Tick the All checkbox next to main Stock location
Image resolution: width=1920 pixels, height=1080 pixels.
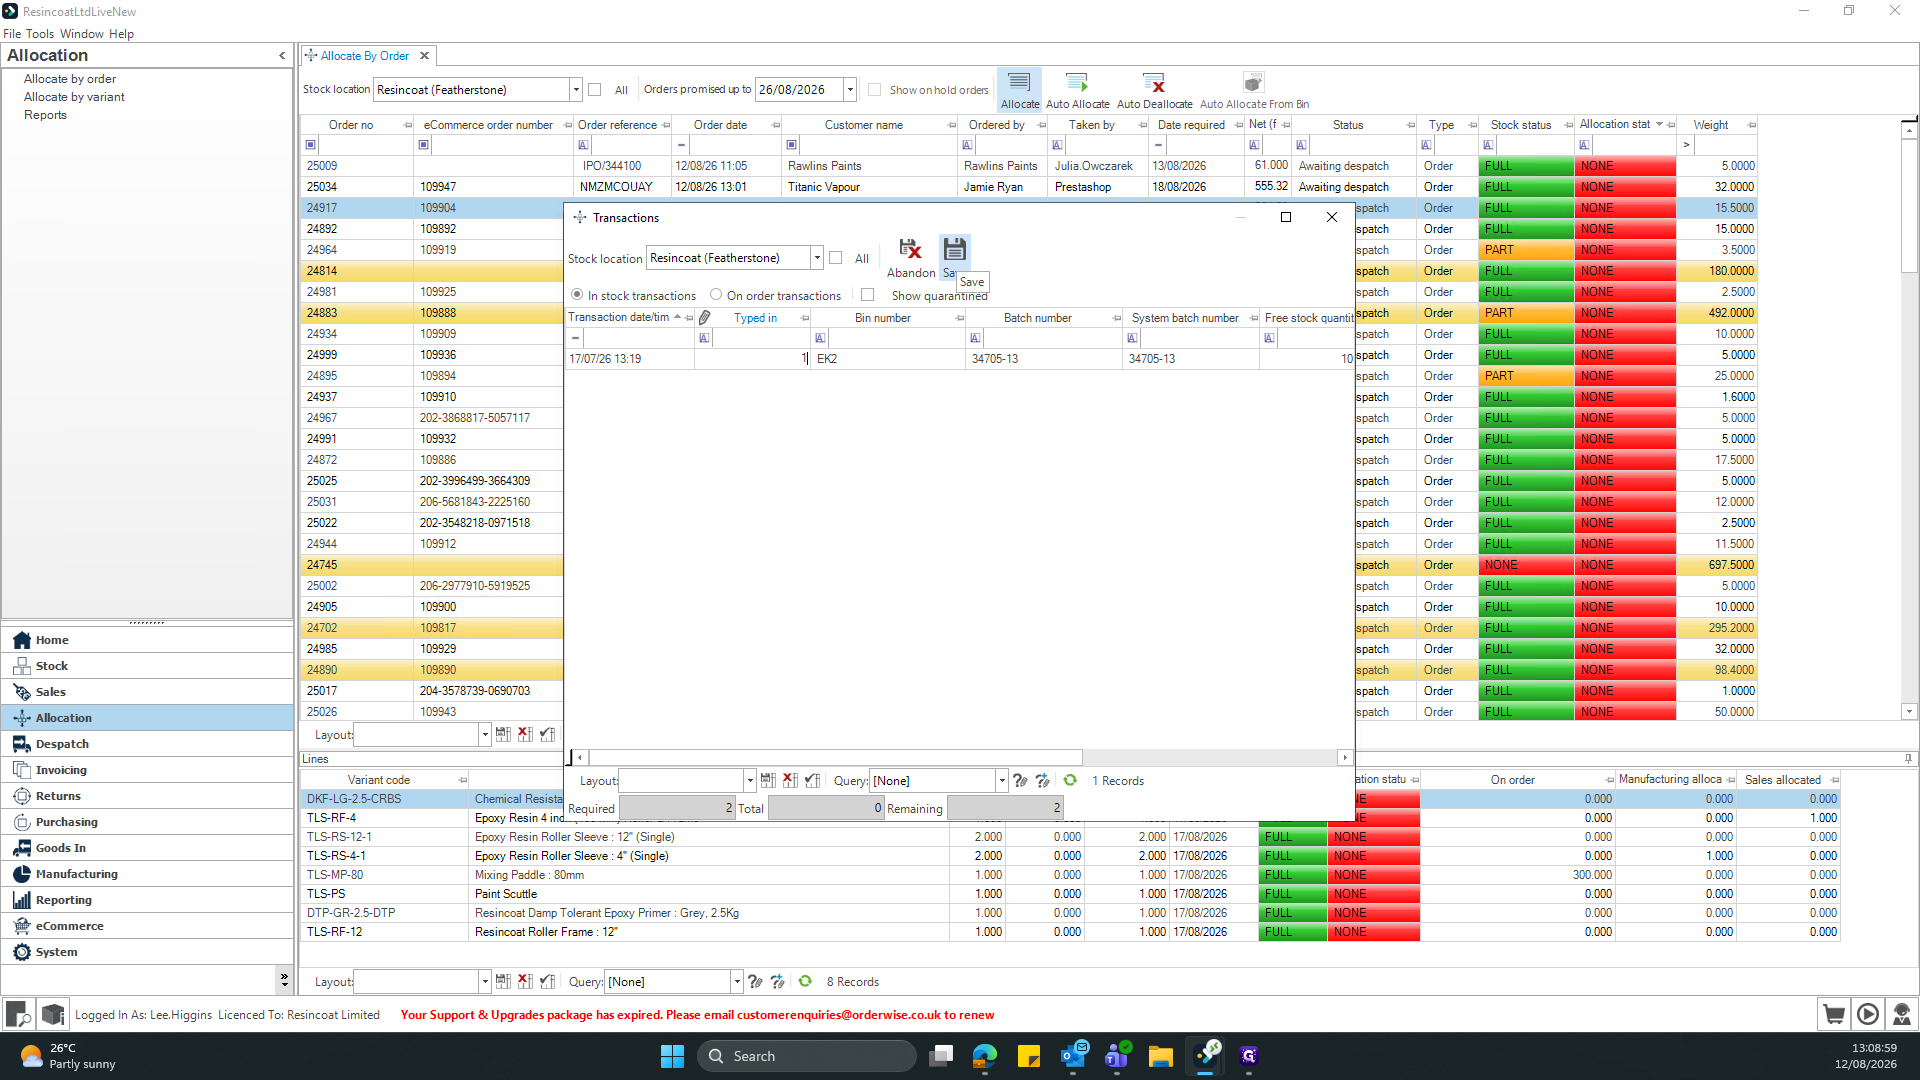pos(595,89)
